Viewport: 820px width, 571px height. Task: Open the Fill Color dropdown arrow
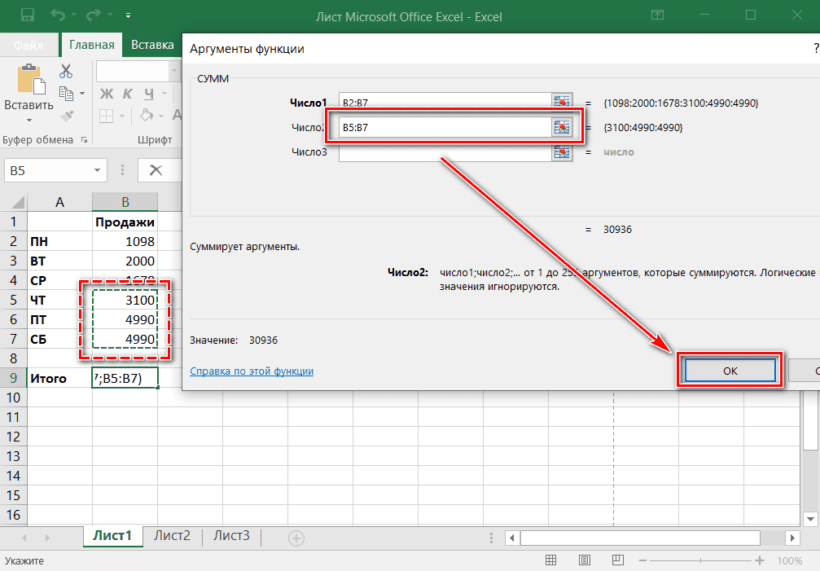pyautogui.click(x=161, y=116)
